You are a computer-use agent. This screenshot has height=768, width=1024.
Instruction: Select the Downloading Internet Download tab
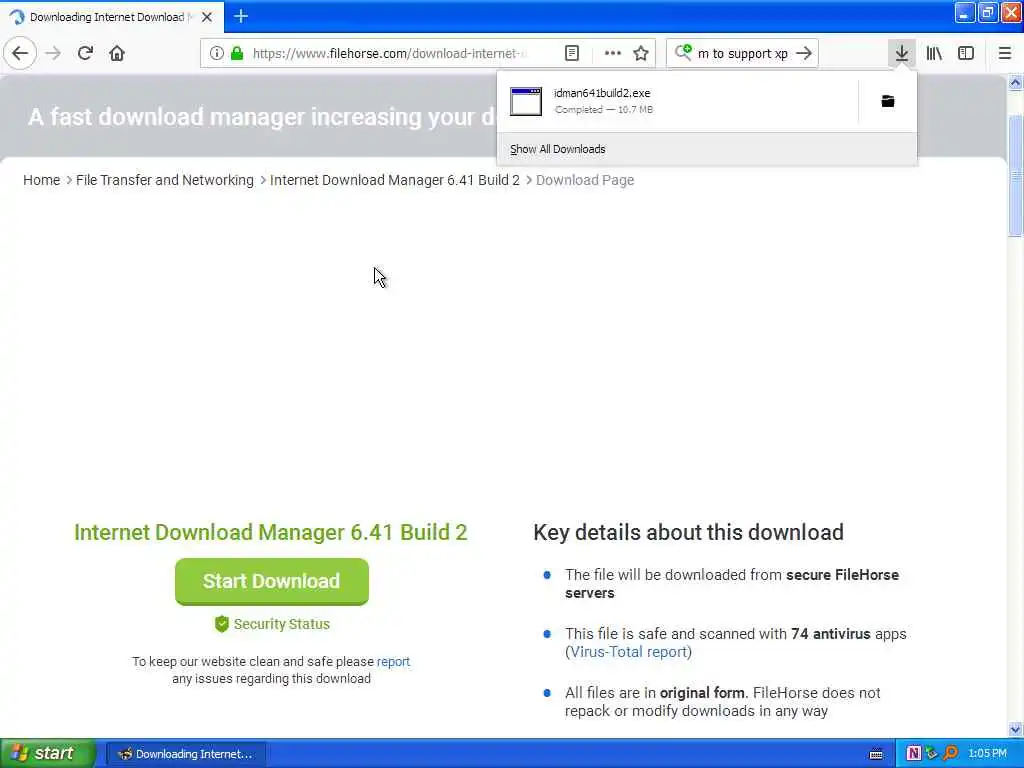coord(112,17)
